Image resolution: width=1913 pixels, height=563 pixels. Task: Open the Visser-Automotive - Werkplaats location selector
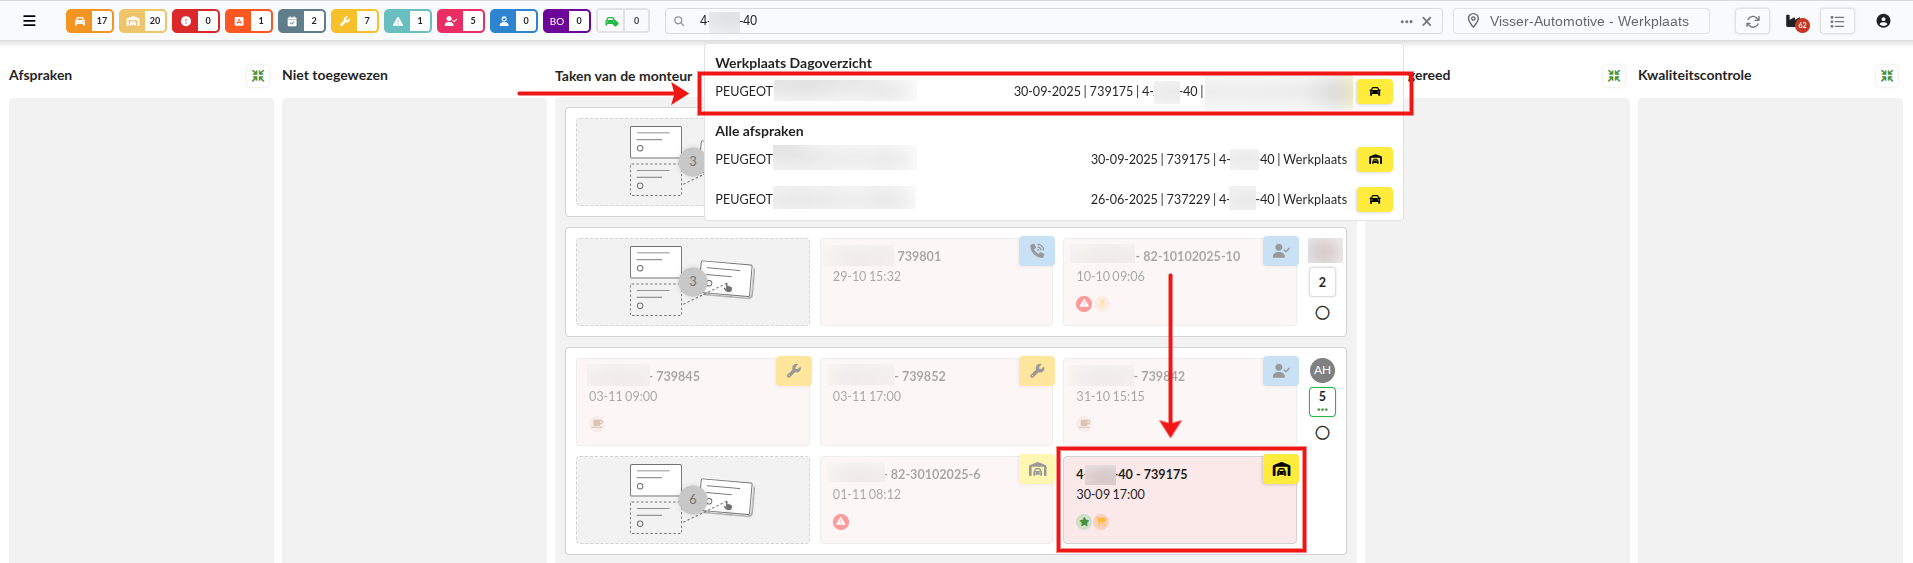click(x=1581, y=21)
